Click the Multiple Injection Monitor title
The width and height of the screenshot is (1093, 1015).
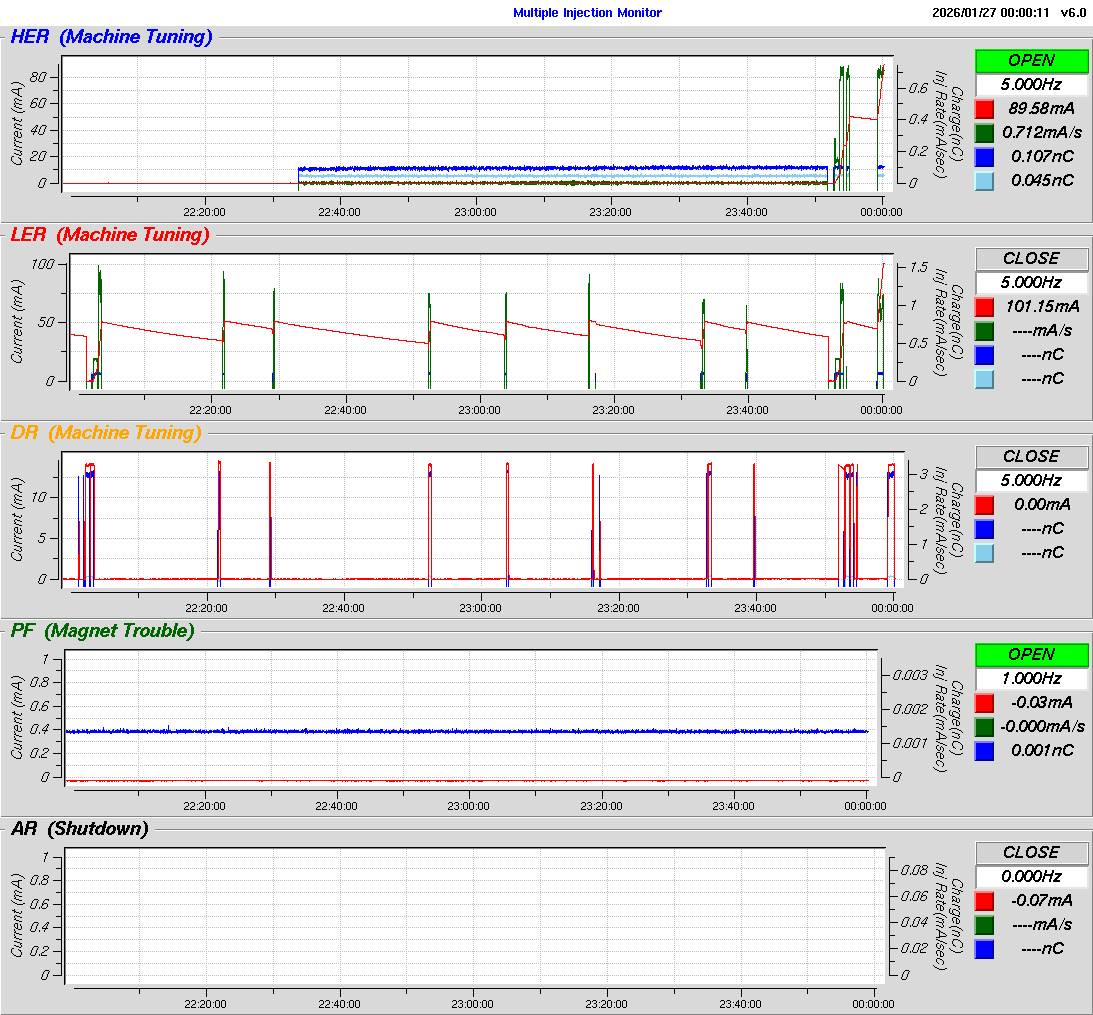point(587,13)
